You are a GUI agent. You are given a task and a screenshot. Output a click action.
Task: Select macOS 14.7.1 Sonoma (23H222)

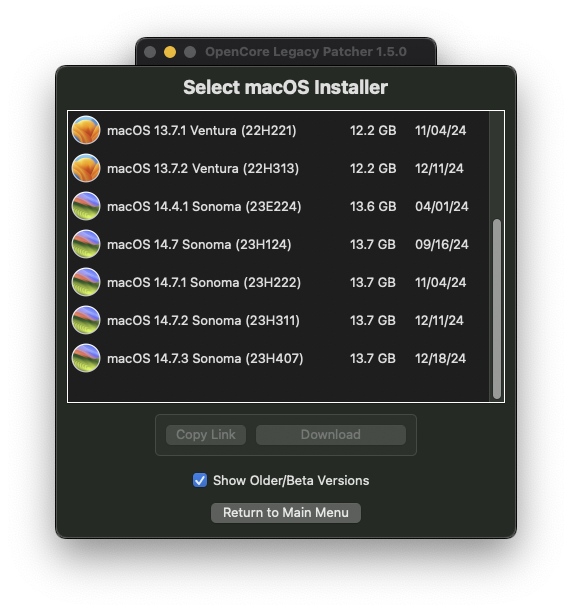[x=279, y=282]
